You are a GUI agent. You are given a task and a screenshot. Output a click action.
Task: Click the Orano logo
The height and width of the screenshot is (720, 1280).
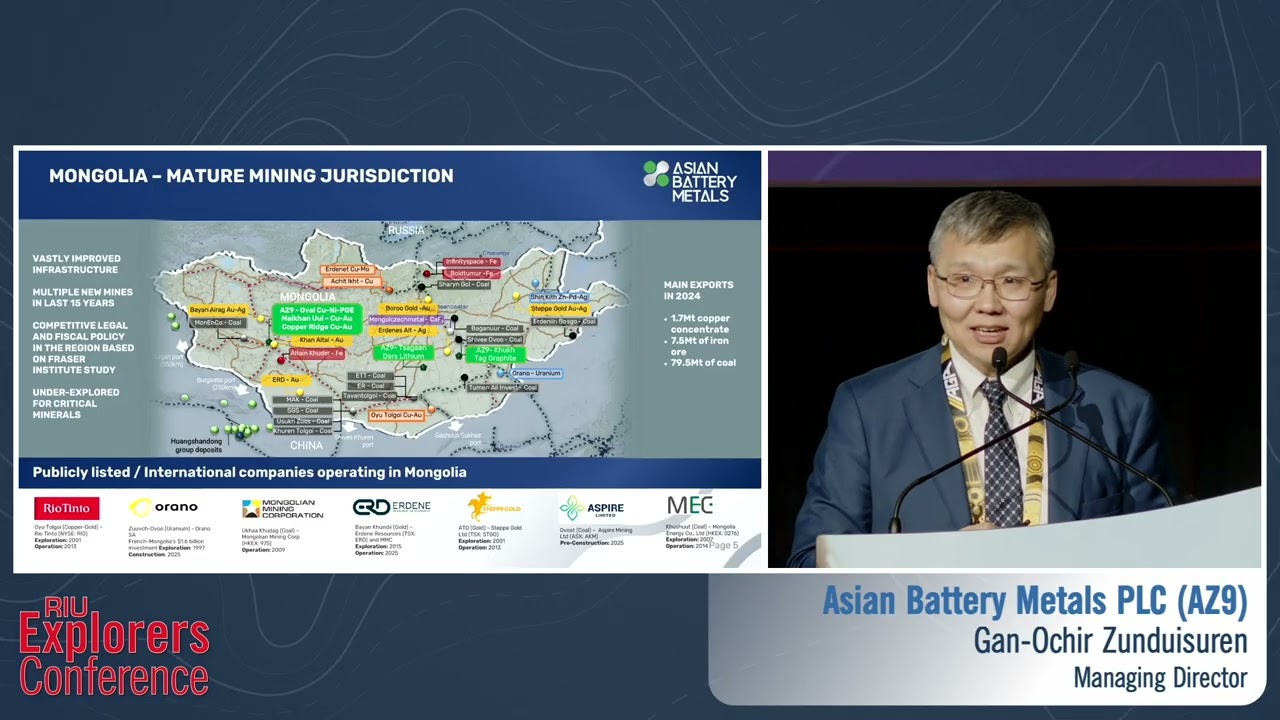pyautogui.click(x=164, y=508)
